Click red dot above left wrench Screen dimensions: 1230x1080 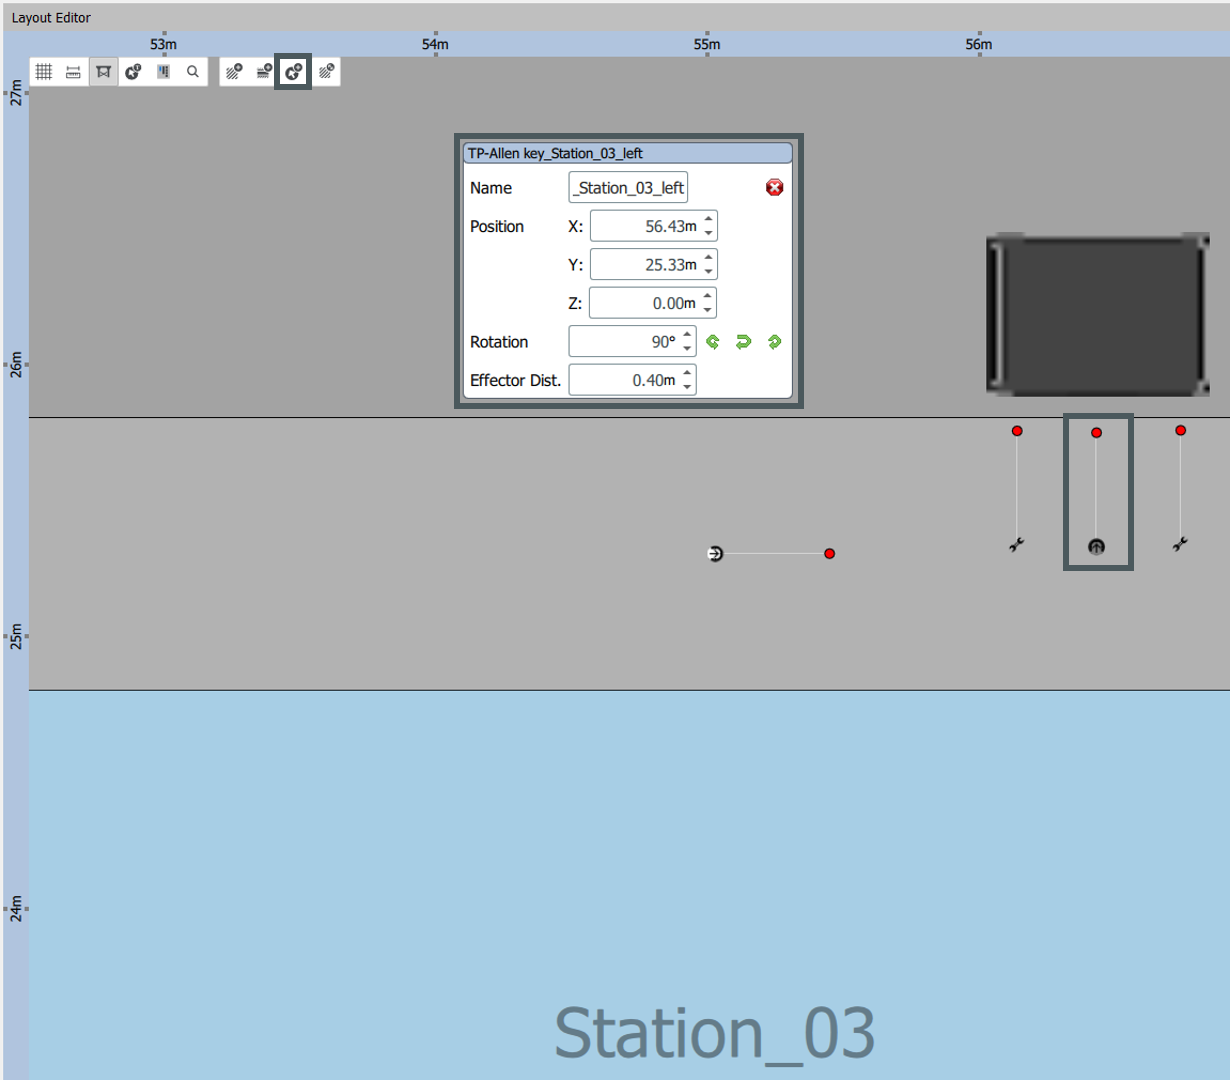(1017, 431)
